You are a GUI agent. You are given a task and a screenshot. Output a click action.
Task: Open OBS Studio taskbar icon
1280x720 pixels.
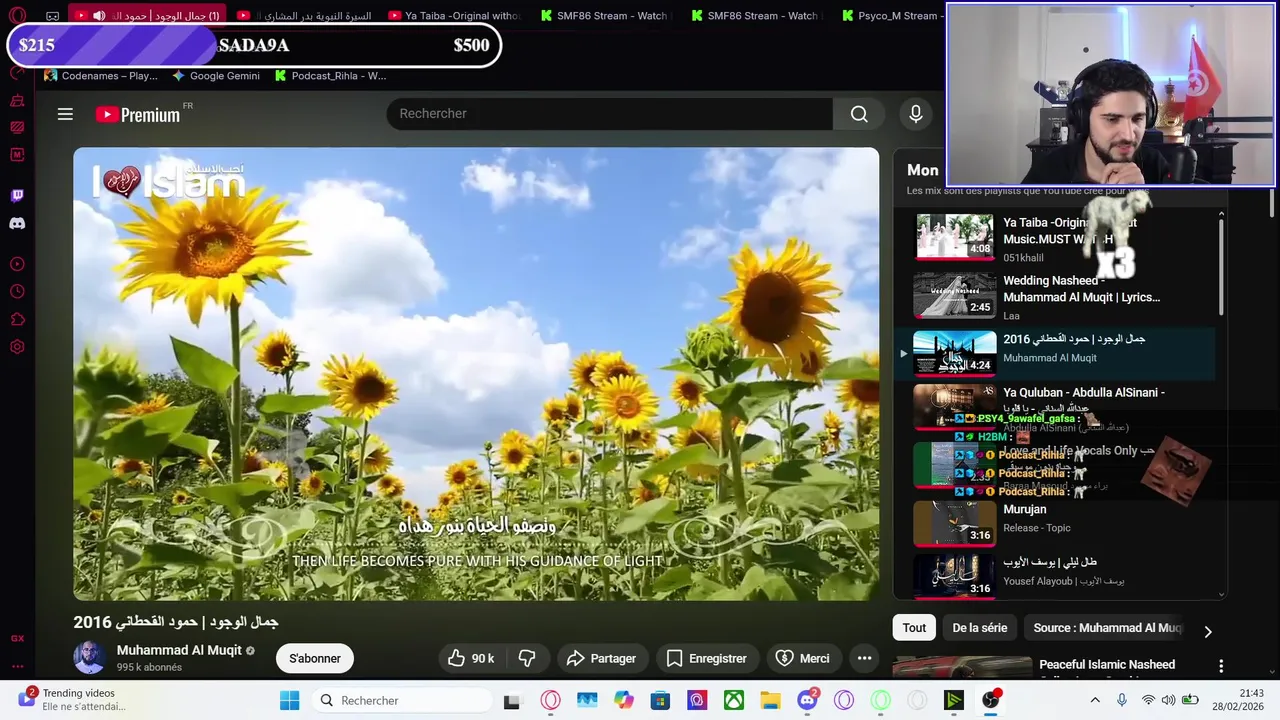(x=990, y=701)
